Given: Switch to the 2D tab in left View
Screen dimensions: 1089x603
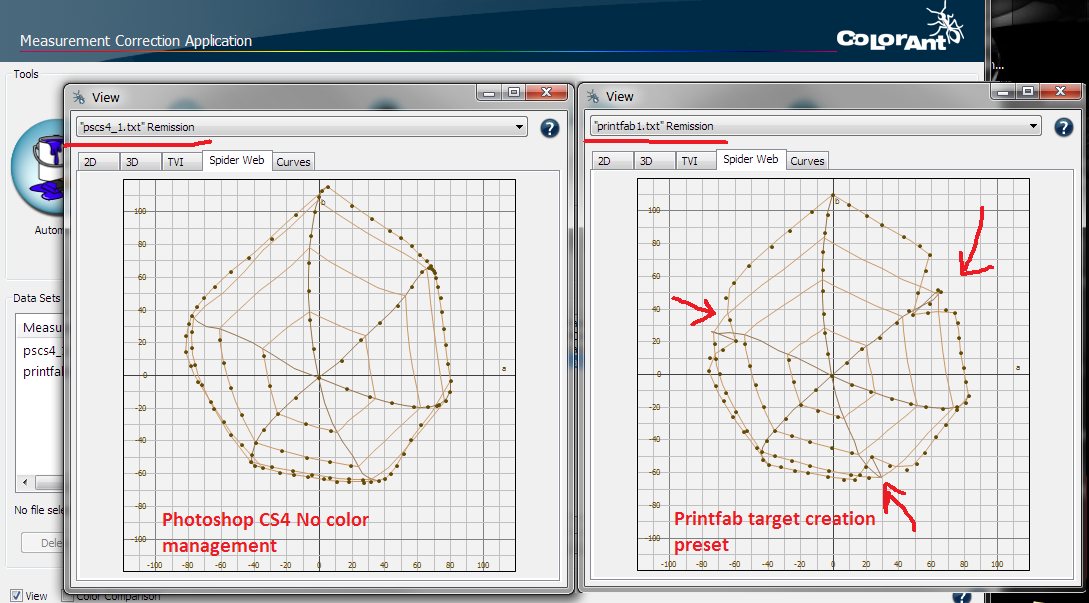Looking at the screenshot, I should click(x=91, y=161).
